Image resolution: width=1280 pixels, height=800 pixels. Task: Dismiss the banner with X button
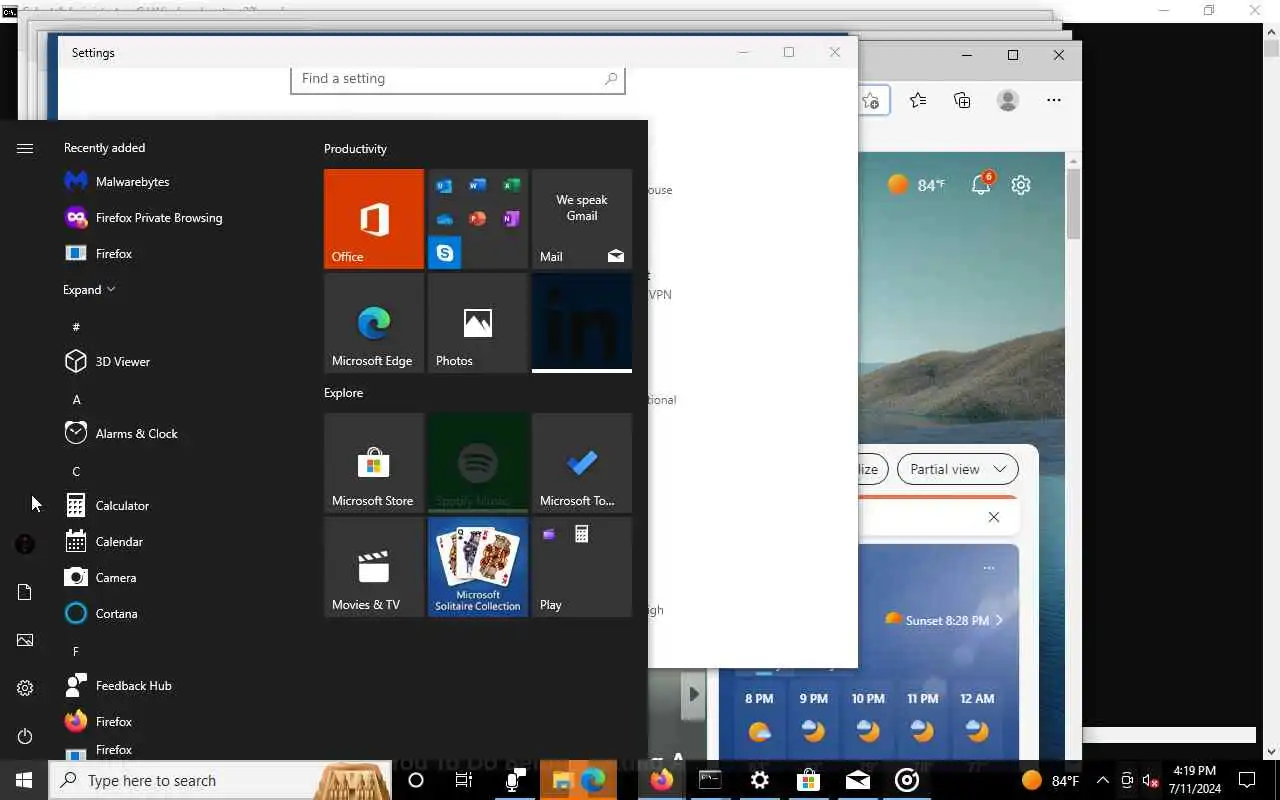click(993, 517)
